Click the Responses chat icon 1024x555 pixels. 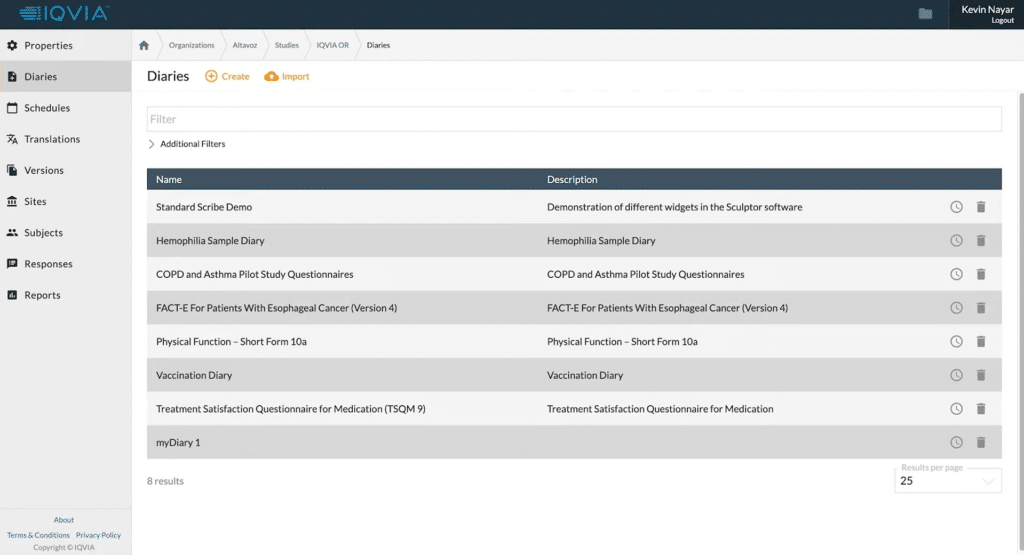pos(12,264)
